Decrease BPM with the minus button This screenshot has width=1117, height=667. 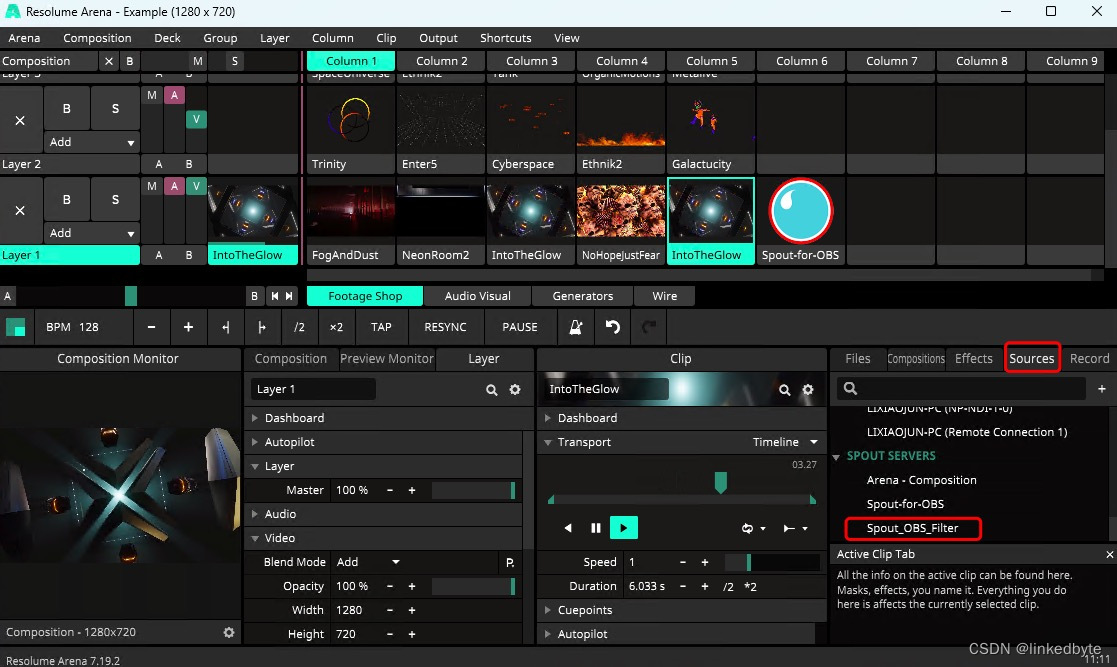click(151, 327)
